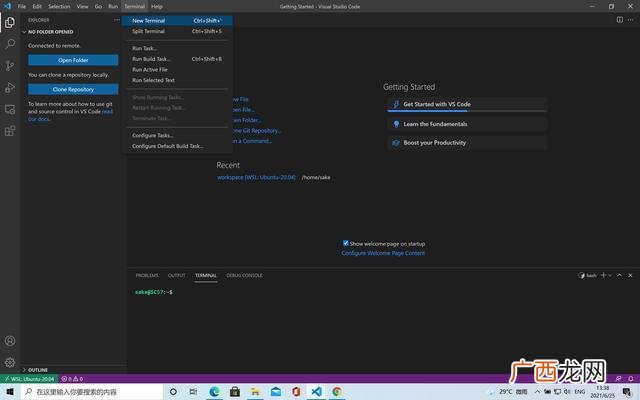Open the Search view icon
Screen dimensions: 640x400
tap(10, 44)
